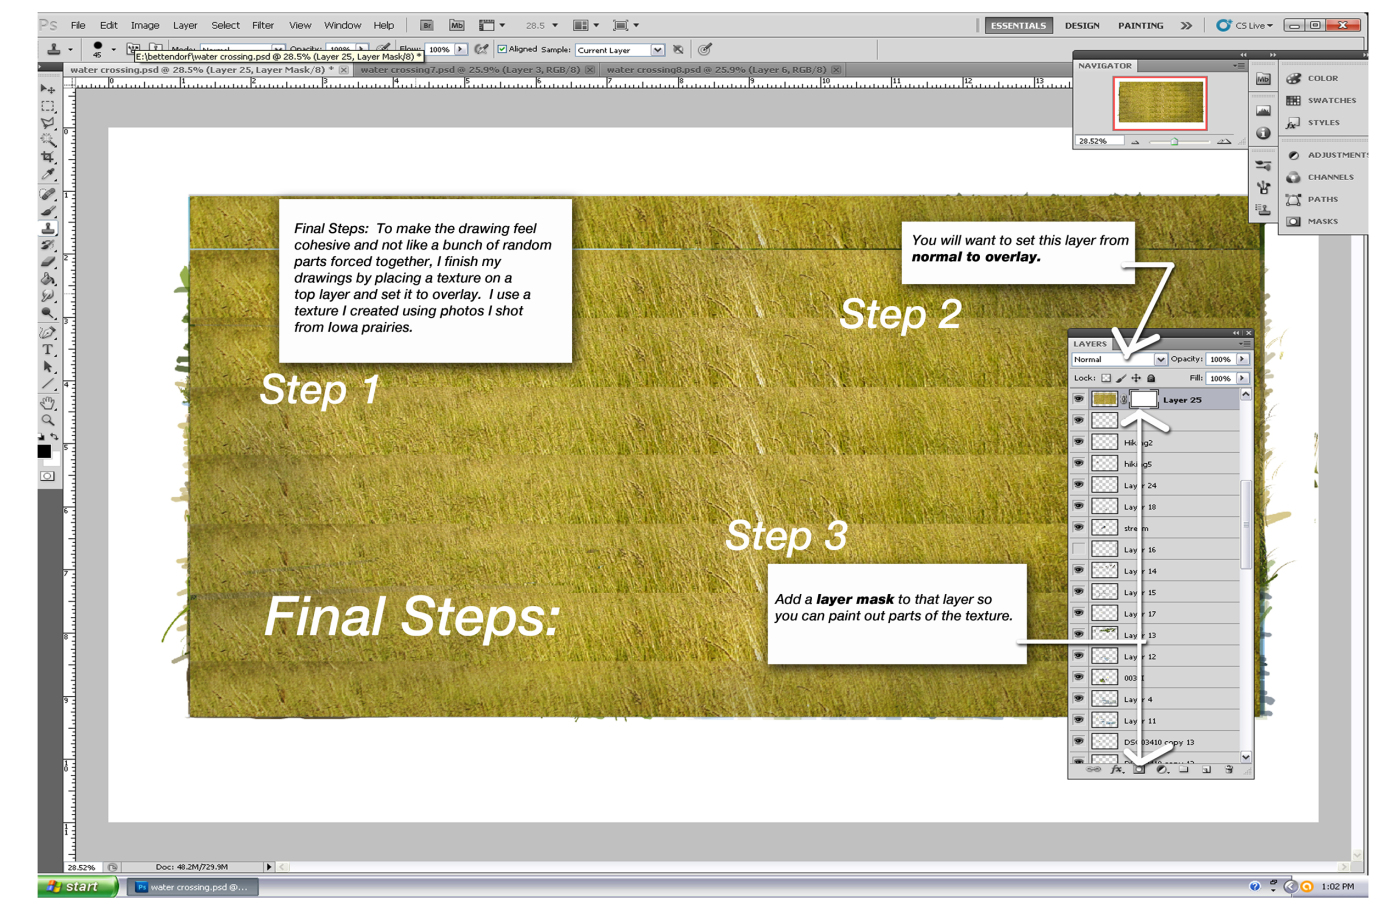Hide Layer 25 using its eye icon
The height and width of the screenshot is (905, 1400).
[x=1078, y=399]
